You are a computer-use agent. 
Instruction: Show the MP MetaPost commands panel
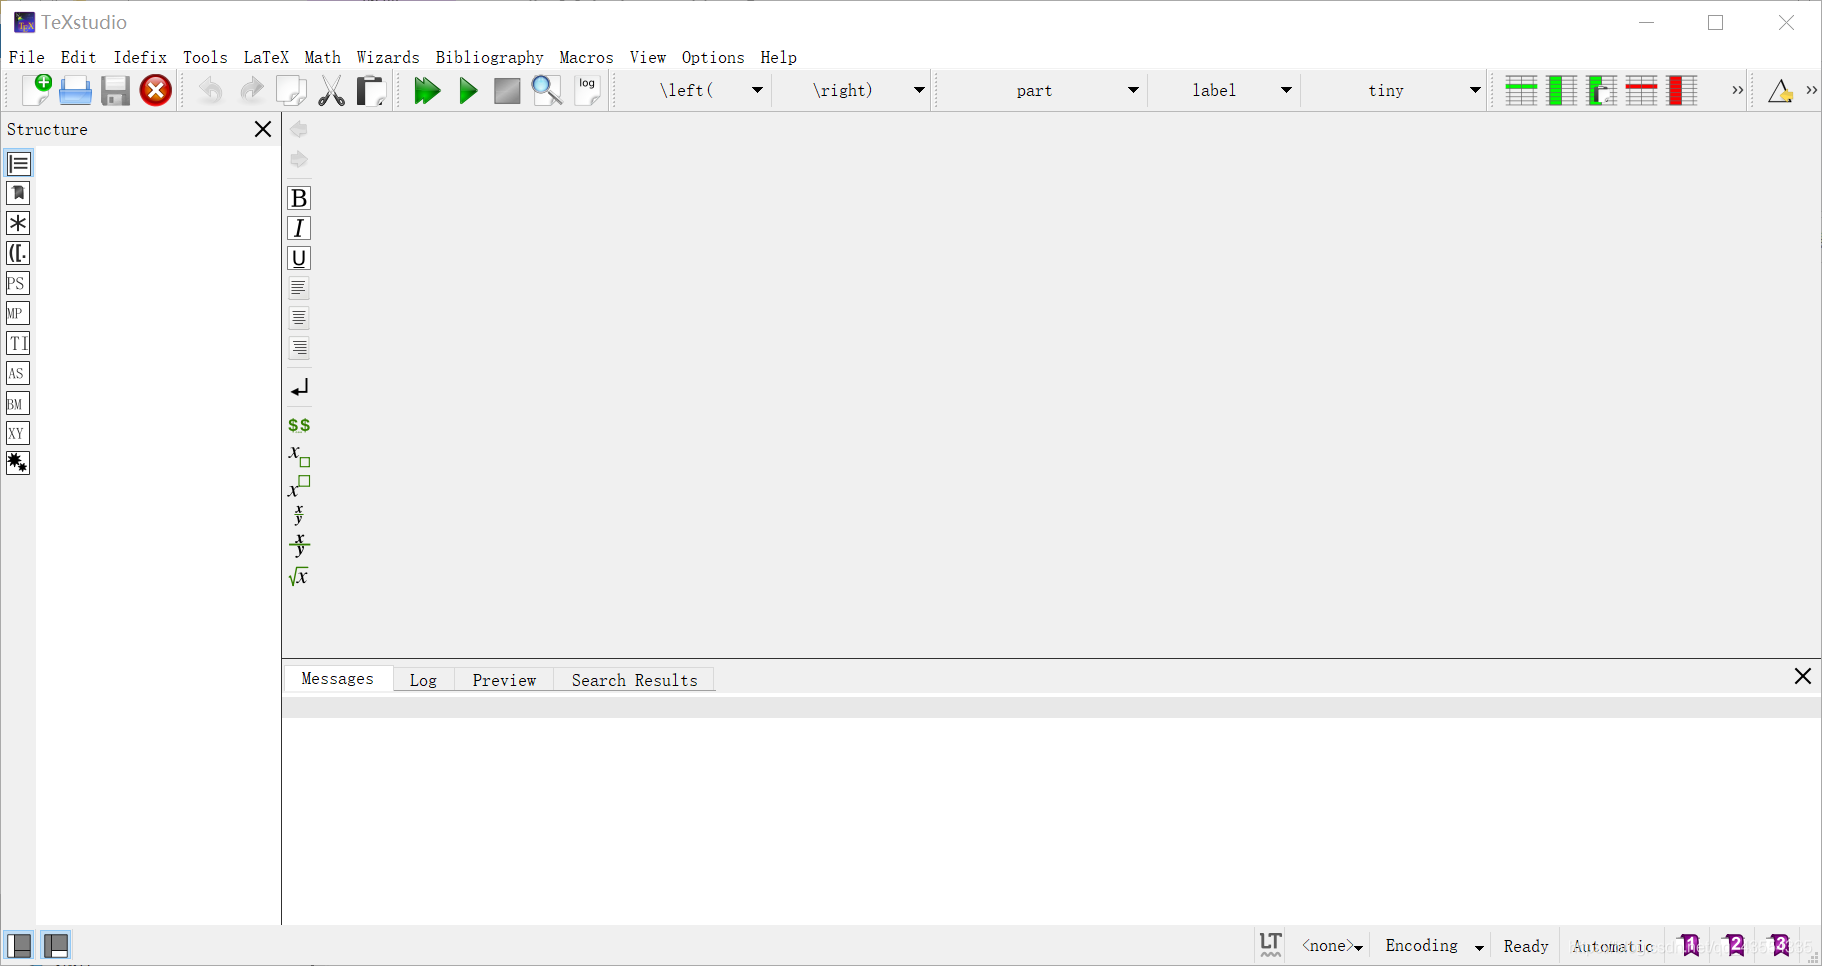click(18, 313)
